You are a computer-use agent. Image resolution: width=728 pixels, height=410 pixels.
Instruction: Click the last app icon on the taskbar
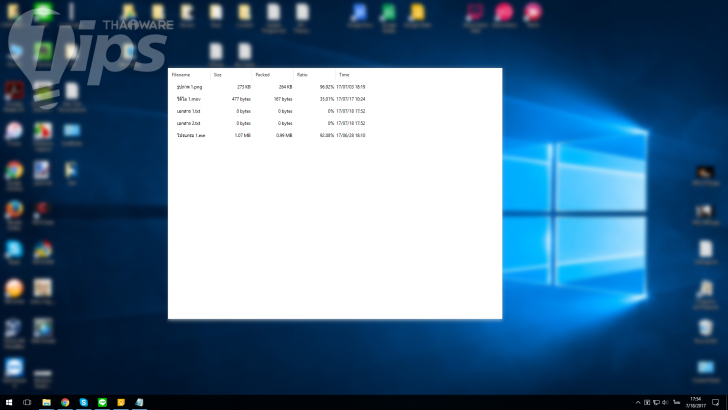[x=139, y=402]
